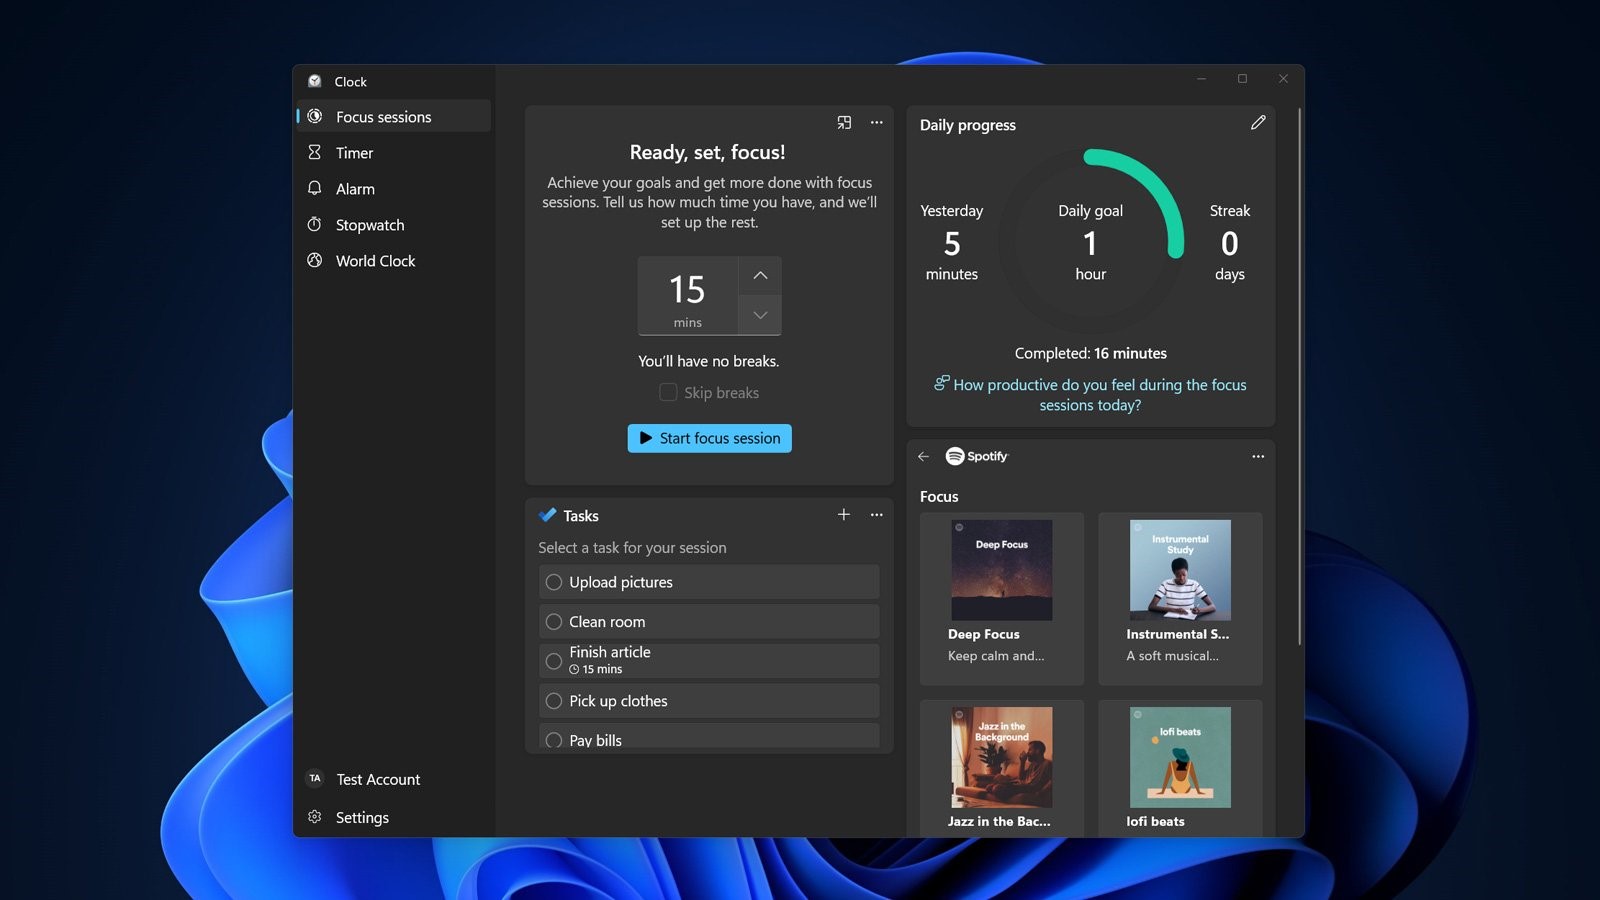Click the vertical scrollbar on right edge

click(1299, 375)
